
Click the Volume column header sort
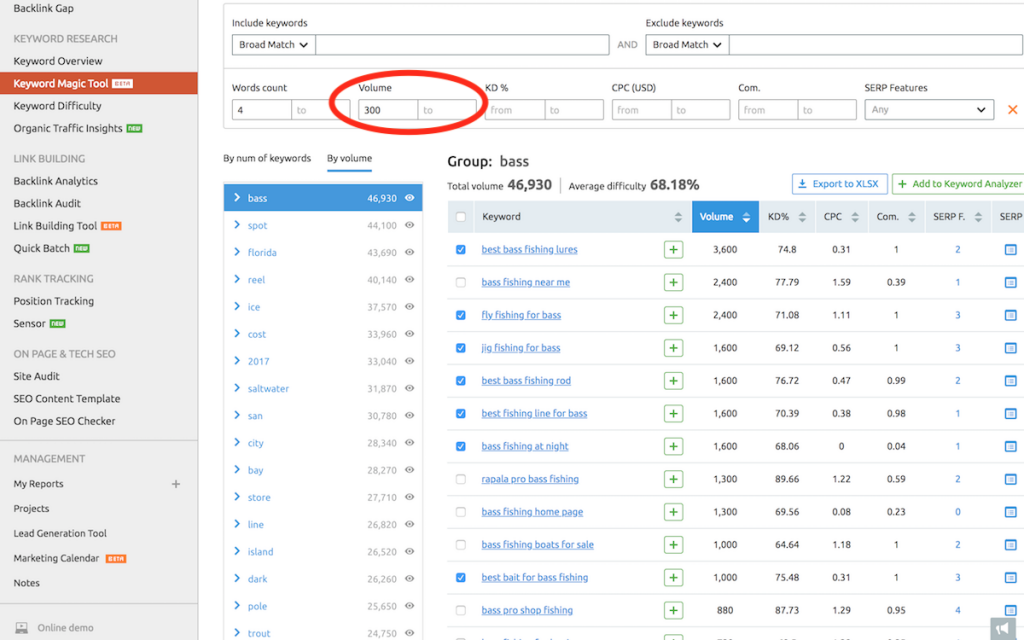(x=725, y=217)
